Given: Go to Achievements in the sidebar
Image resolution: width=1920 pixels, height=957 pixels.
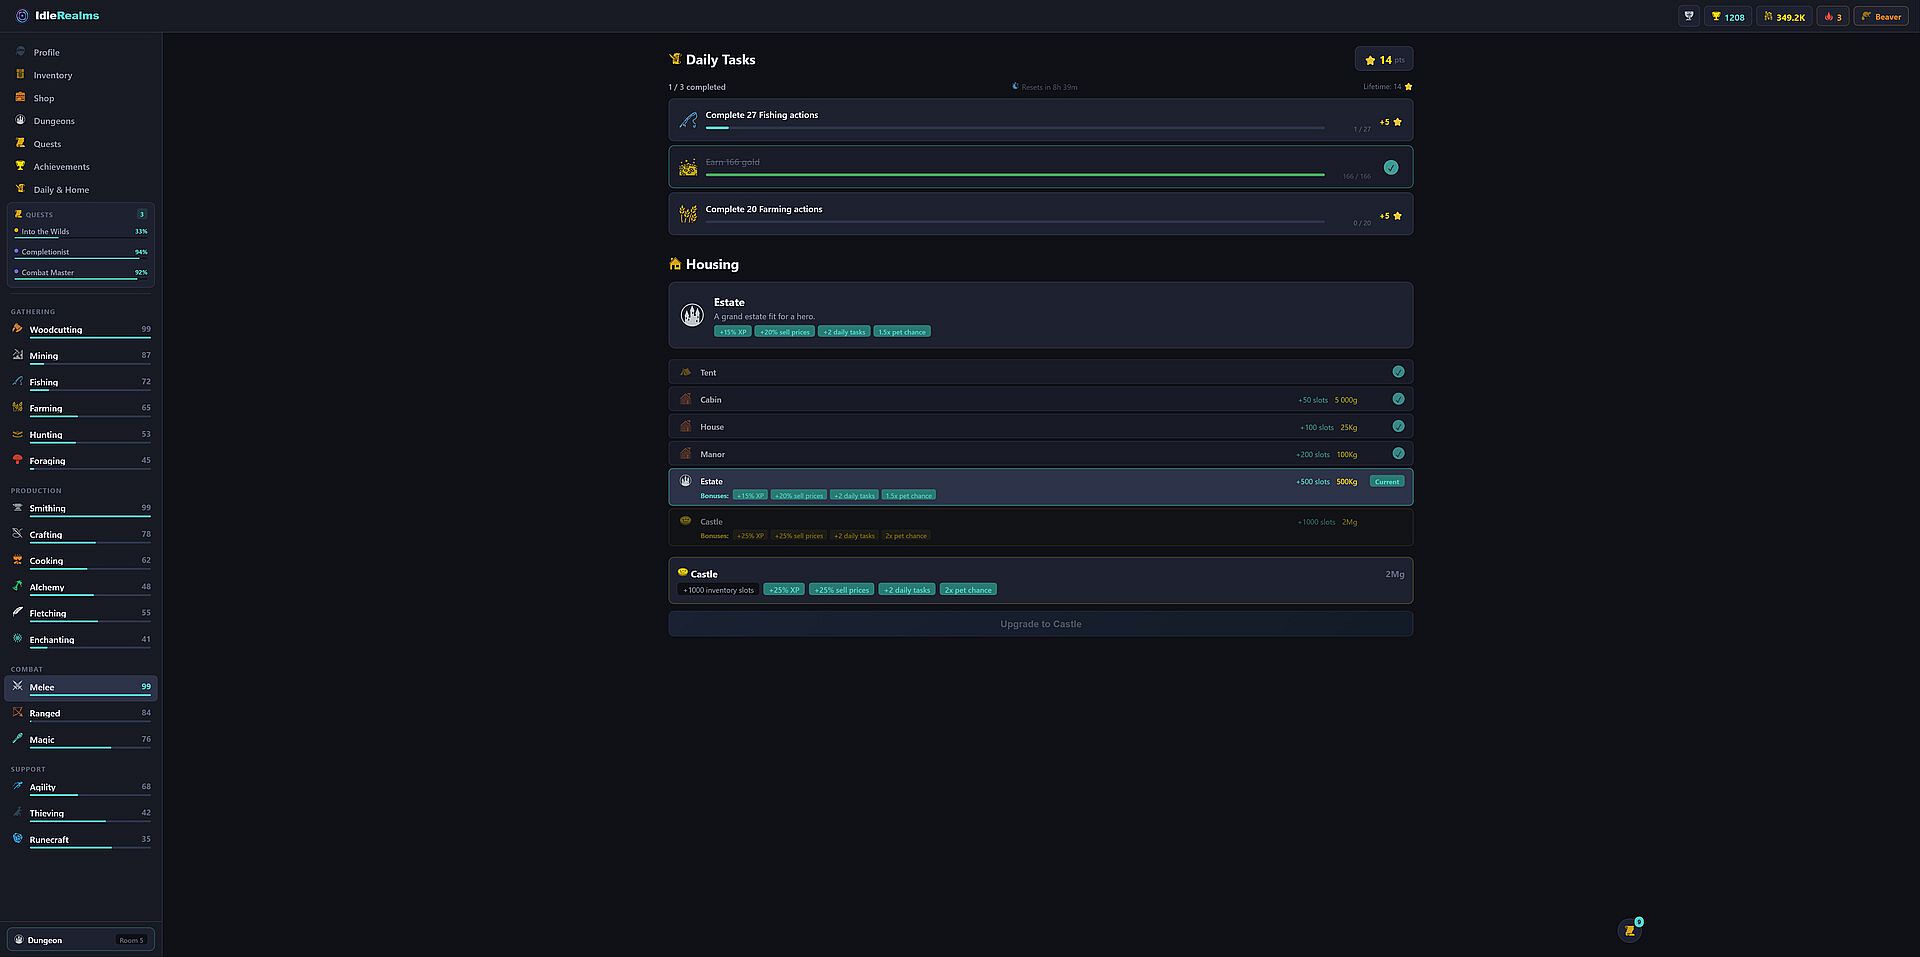Looking at the screenshot, I should (61, 167).
